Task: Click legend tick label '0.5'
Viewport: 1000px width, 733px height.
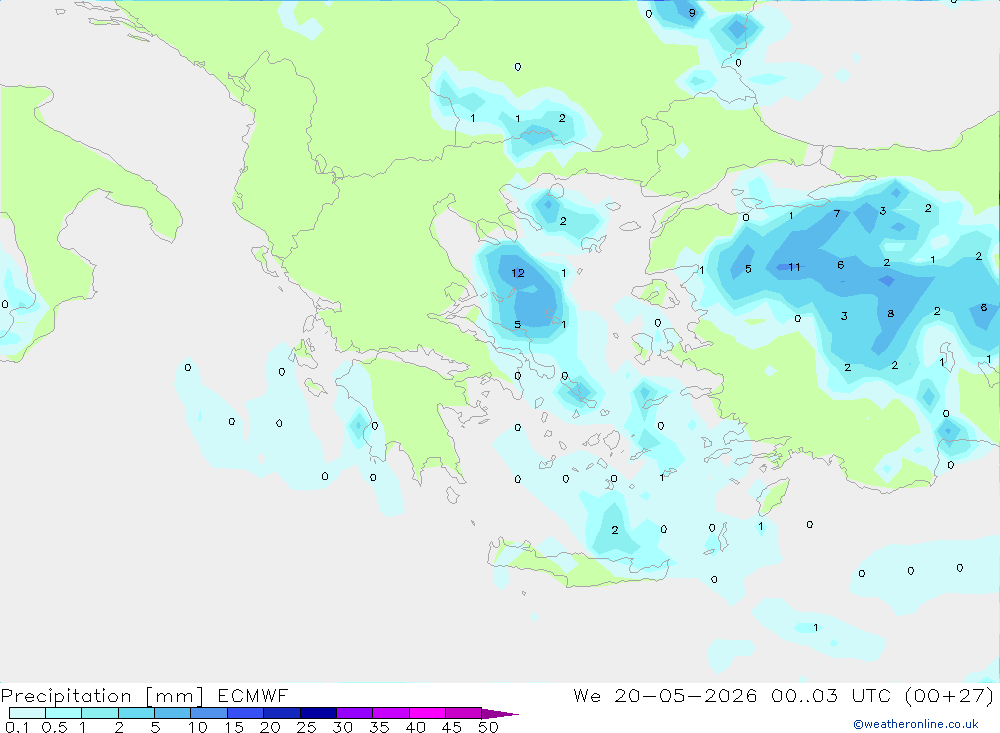Action: 54,727
